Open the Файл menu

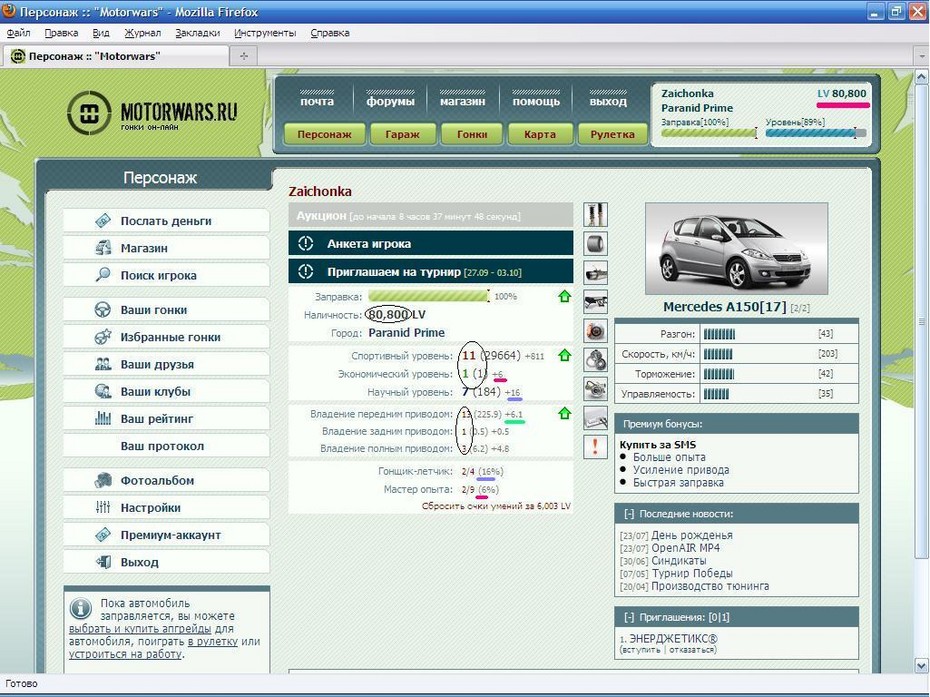18,33
